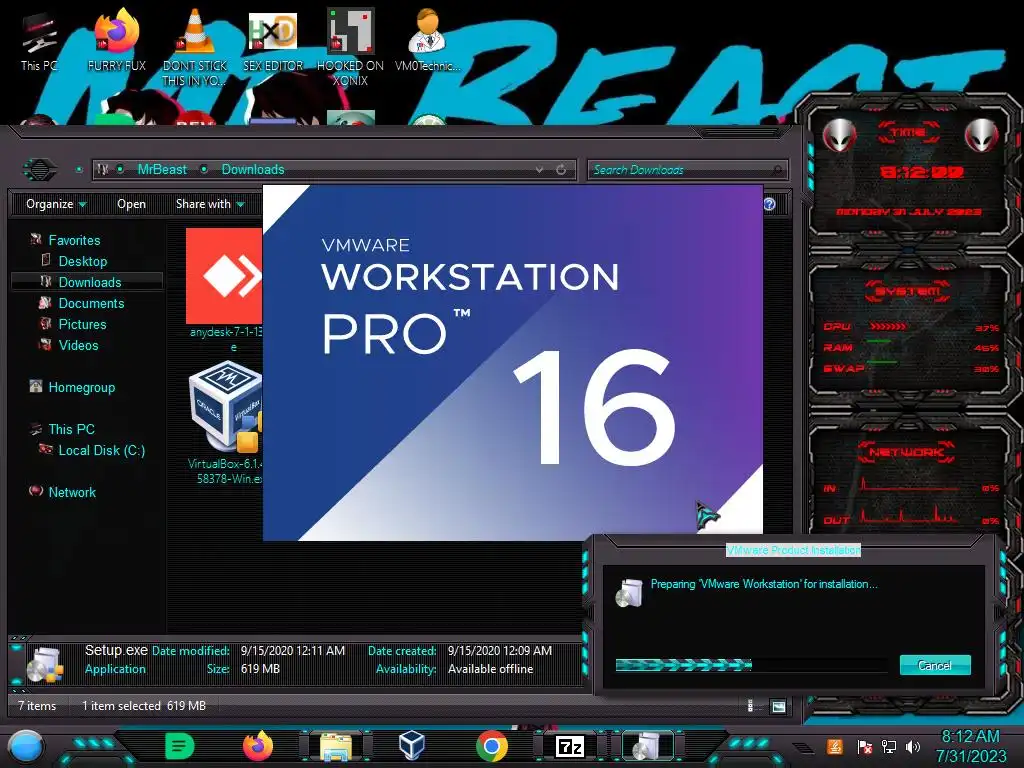Click the Java update tray icon
1024x768 pixels.
click(x=835, y=746)
